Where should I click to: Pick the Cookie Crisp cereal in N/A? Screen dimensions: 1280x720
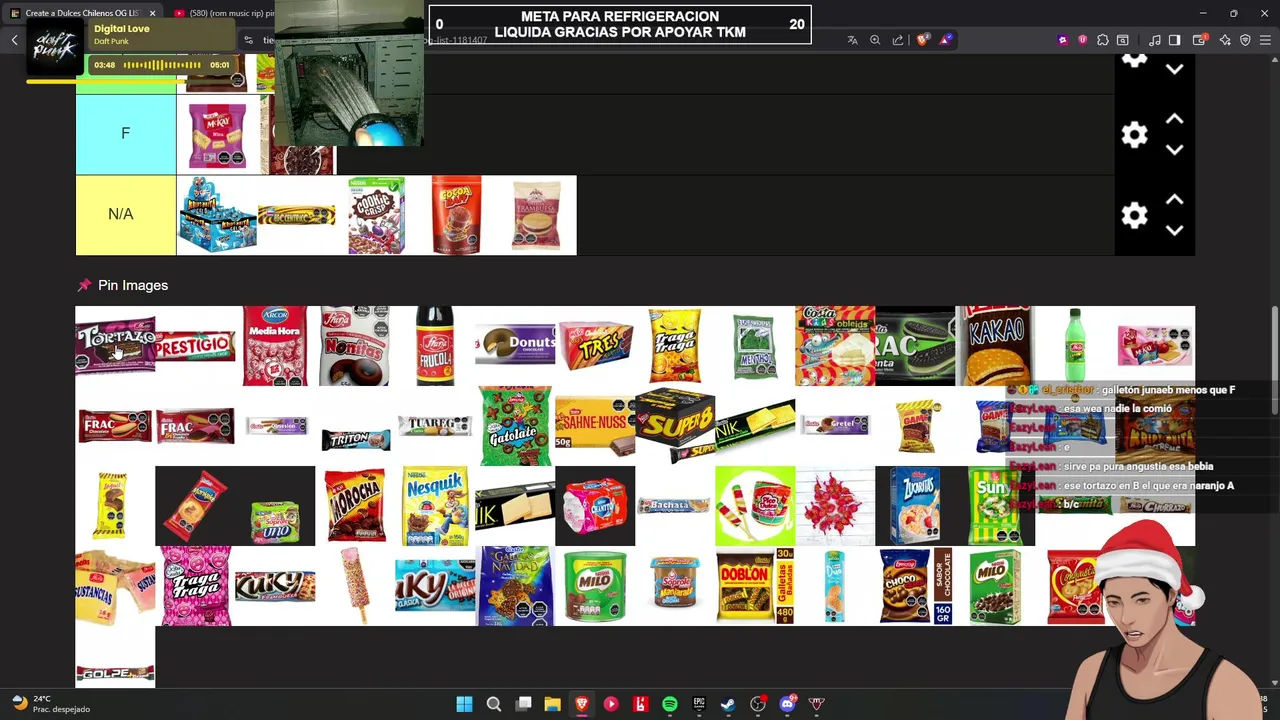(x=376, y=215)
